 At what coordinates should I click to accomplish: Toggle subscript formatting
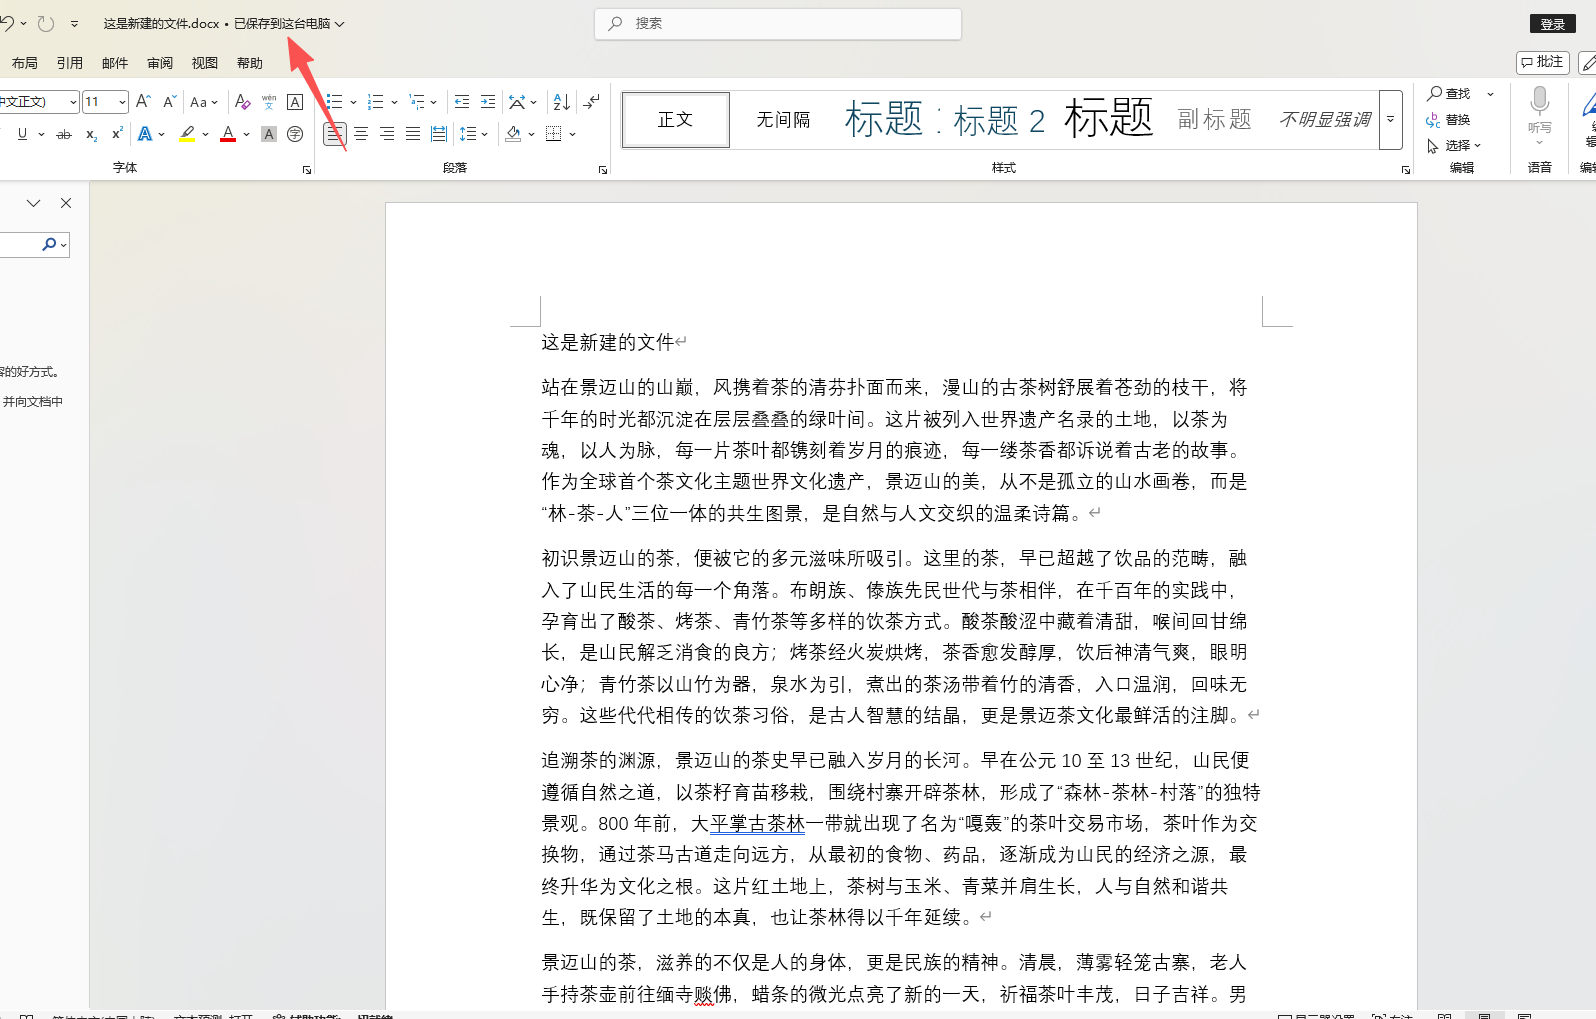coord(91,134)
